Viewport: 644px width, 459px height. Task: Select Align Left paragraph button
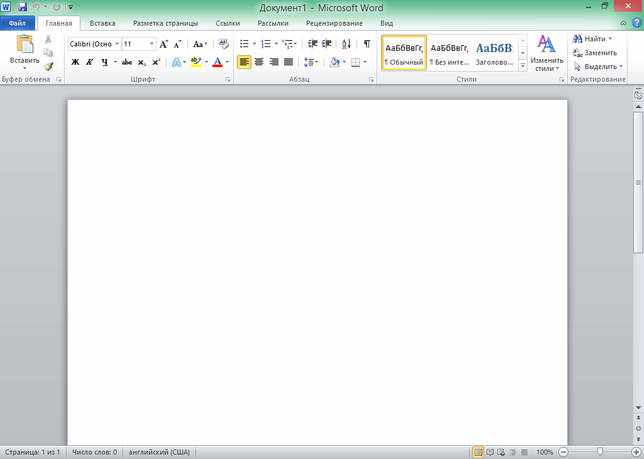[244, 62]
